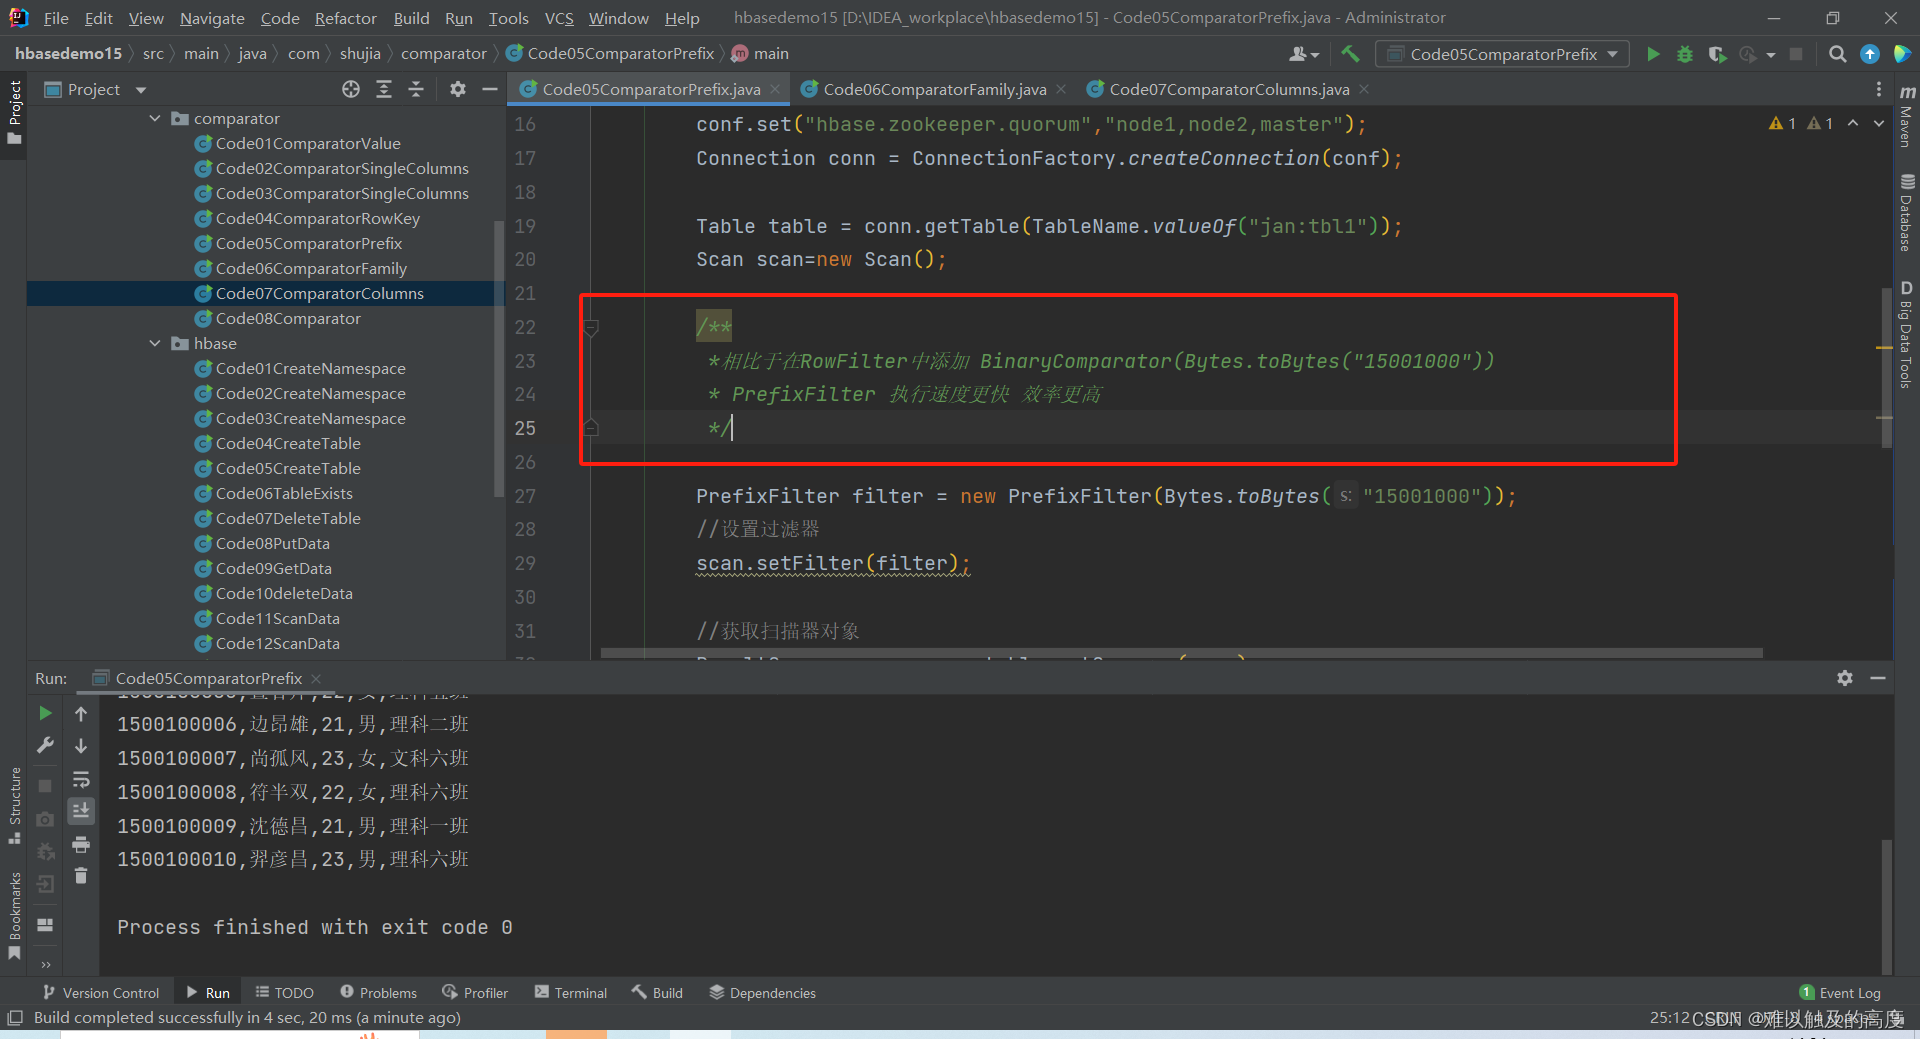Open the Build menu
1920x1039 pixels.
(411, 18)
